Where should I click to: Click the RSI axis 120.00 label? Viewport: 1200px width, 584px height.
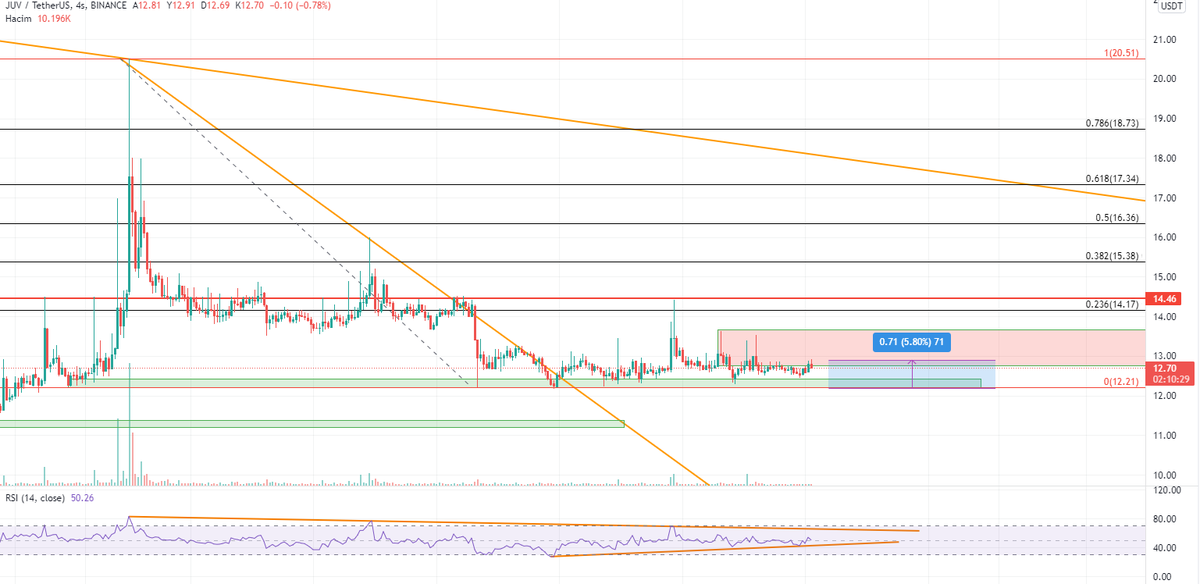[x=1167, y=491]
